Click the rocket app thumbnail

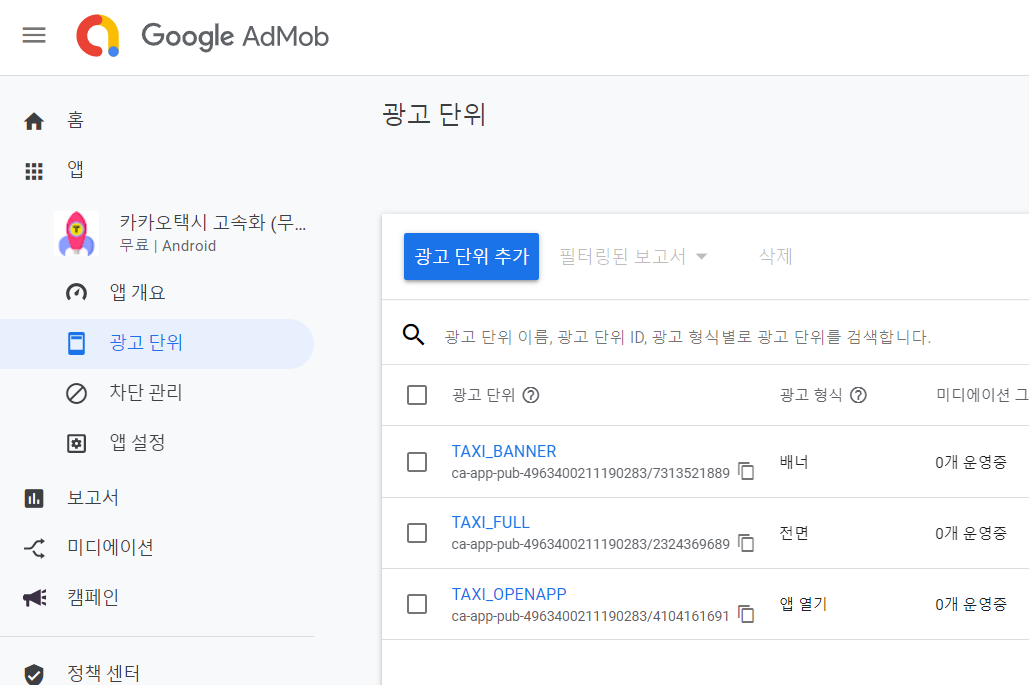click(x=77, y=234)
